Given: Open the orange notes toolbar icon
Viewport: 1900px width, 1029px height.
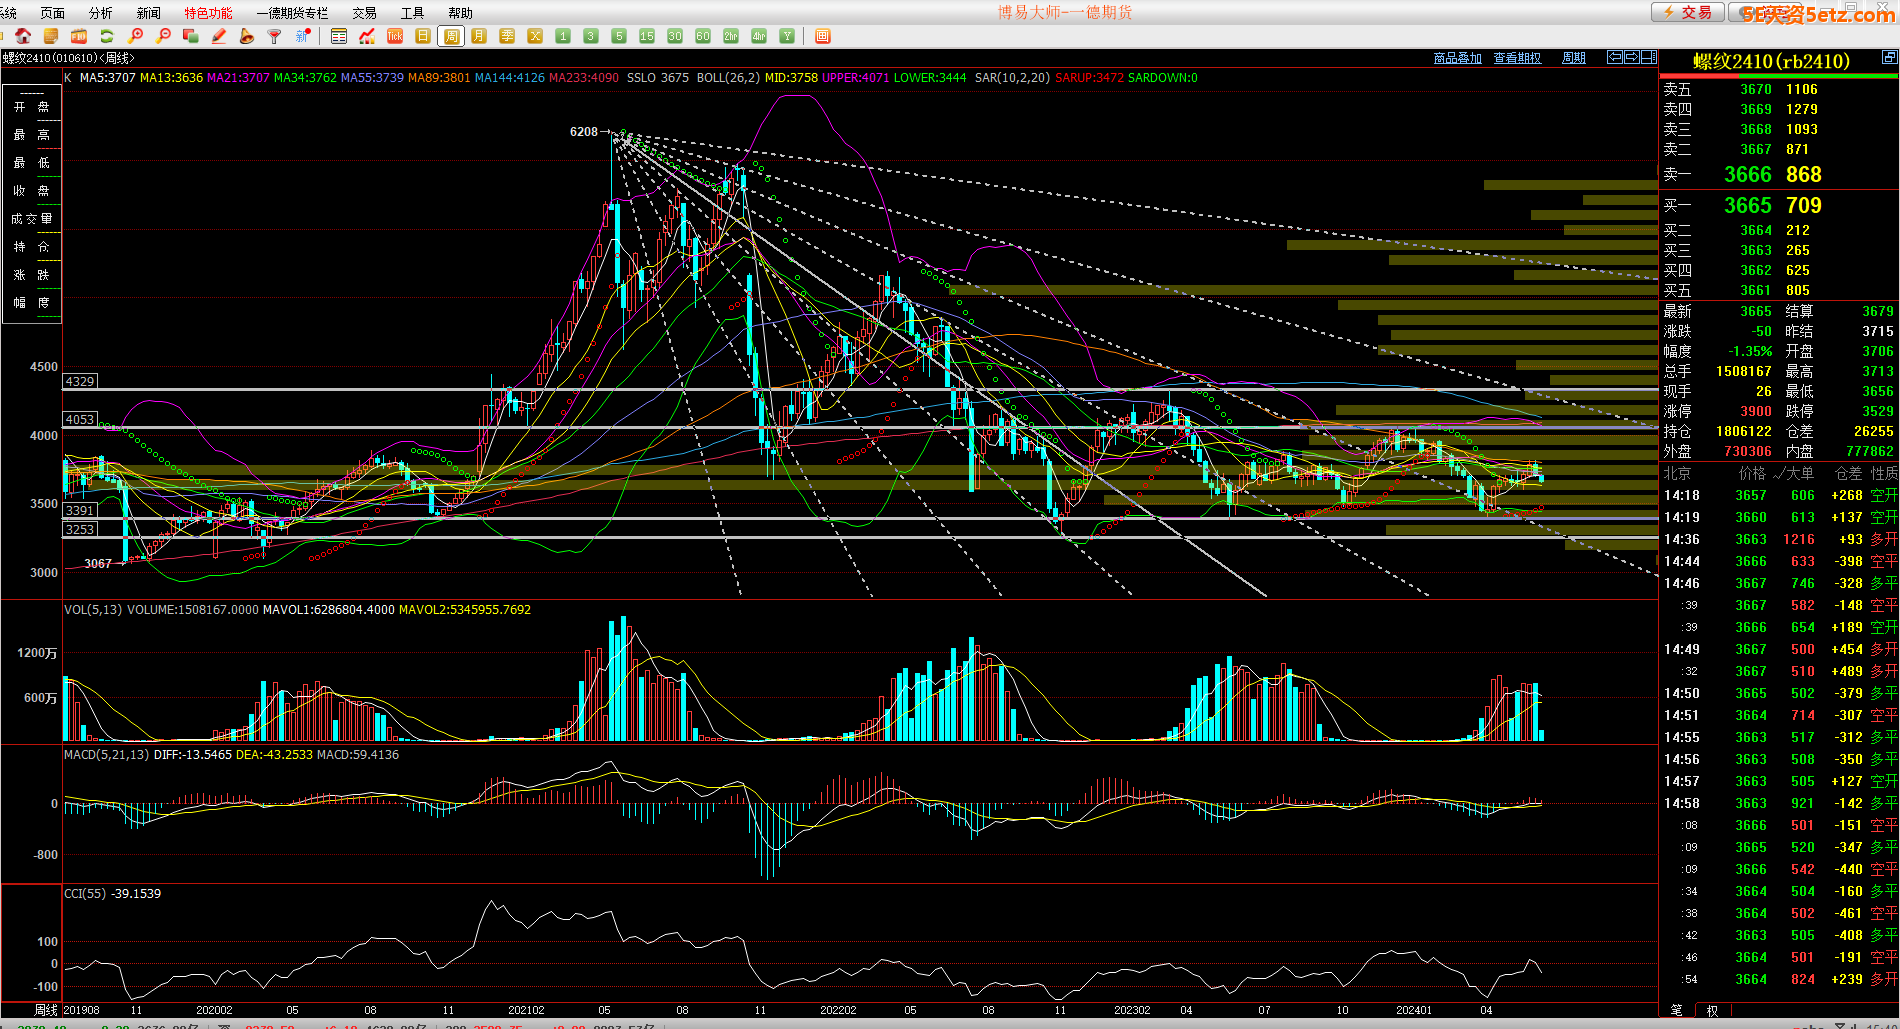Looking at the screenshot, I should pos(51,36).
